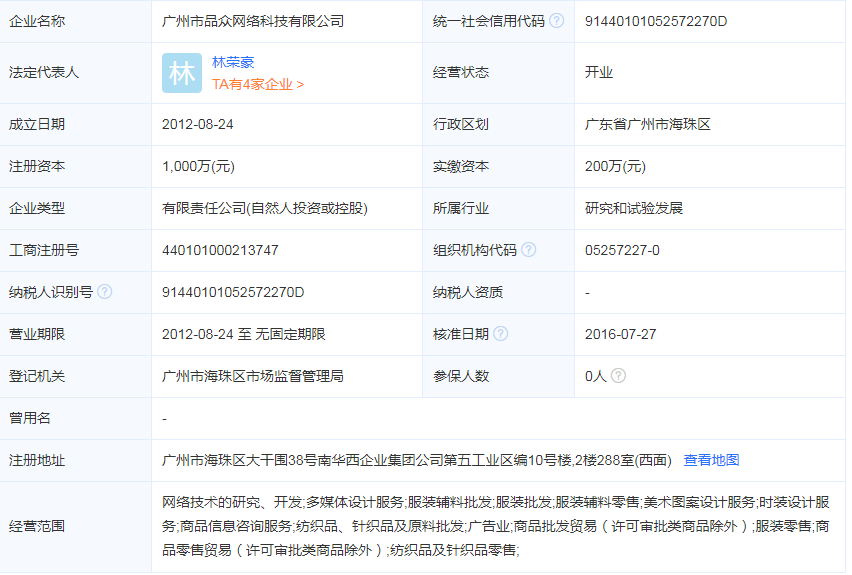Click taxpayer ID value in 纳税人识别号 row
The image size is (852, 575).
pyautogui.click(x=233, y=292)
